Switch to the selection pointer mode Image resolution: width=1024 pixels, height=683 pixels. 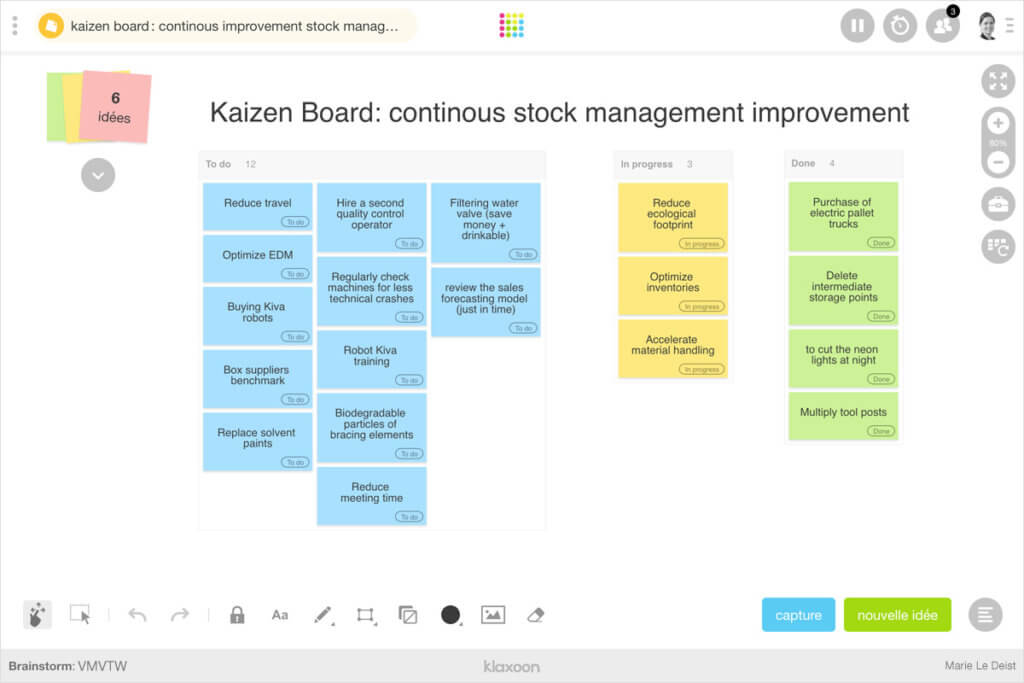pyautogui.click(x=80, y=615)
